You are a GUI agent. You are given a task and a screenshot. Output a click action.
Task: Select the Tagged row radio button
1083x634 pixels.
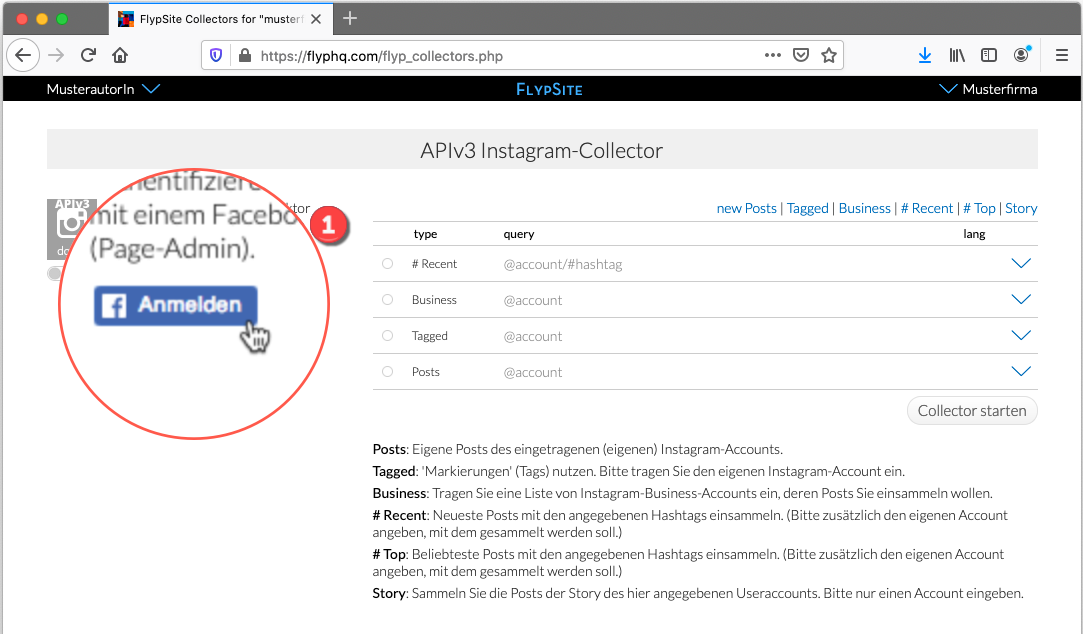[387, 336]
